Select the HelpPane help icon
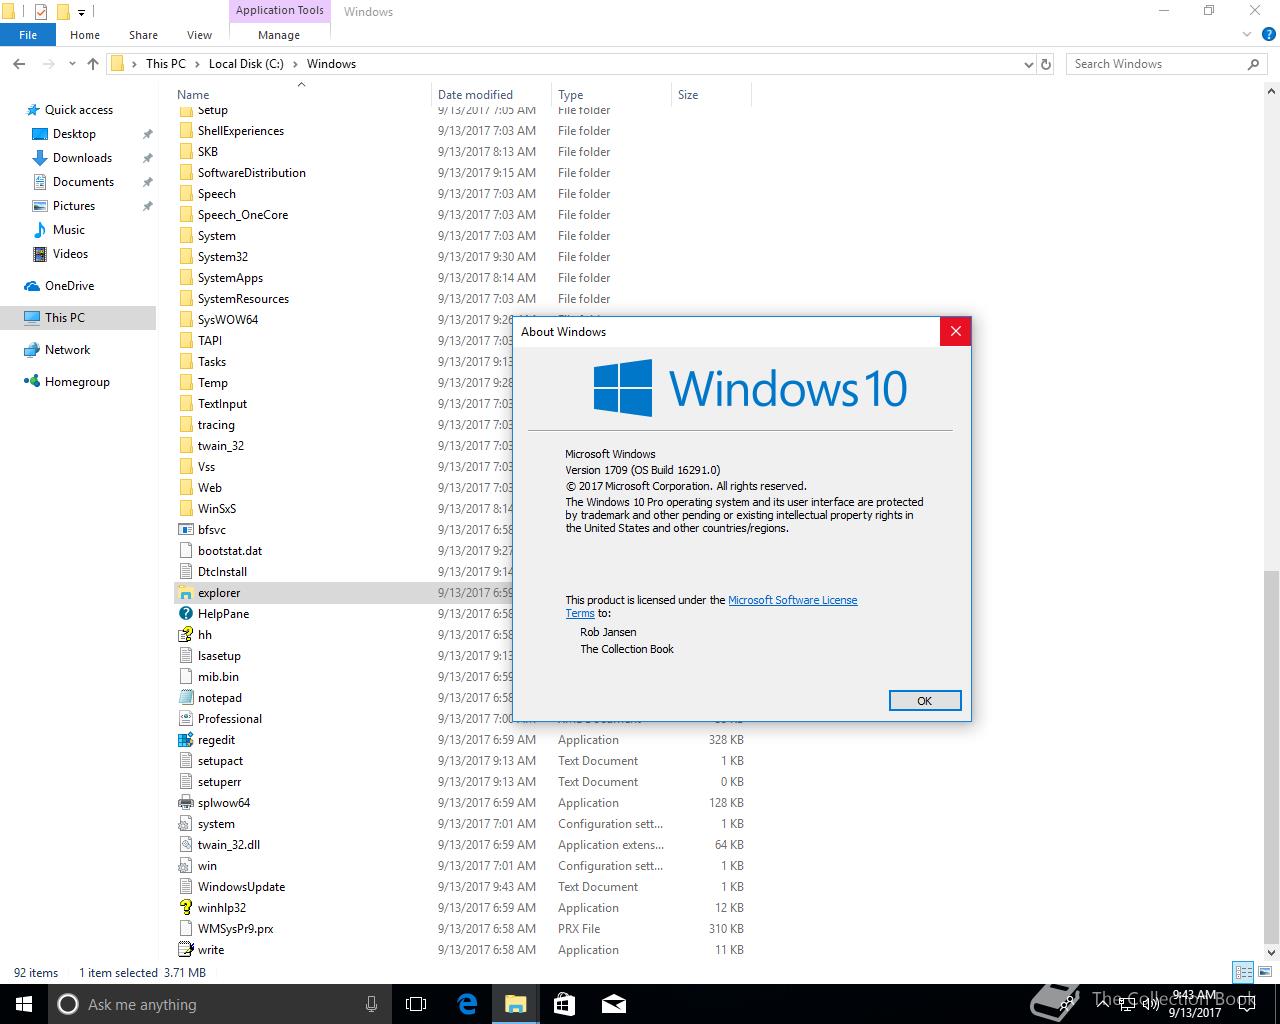The image size is (1280, 1024). [185, 614]
